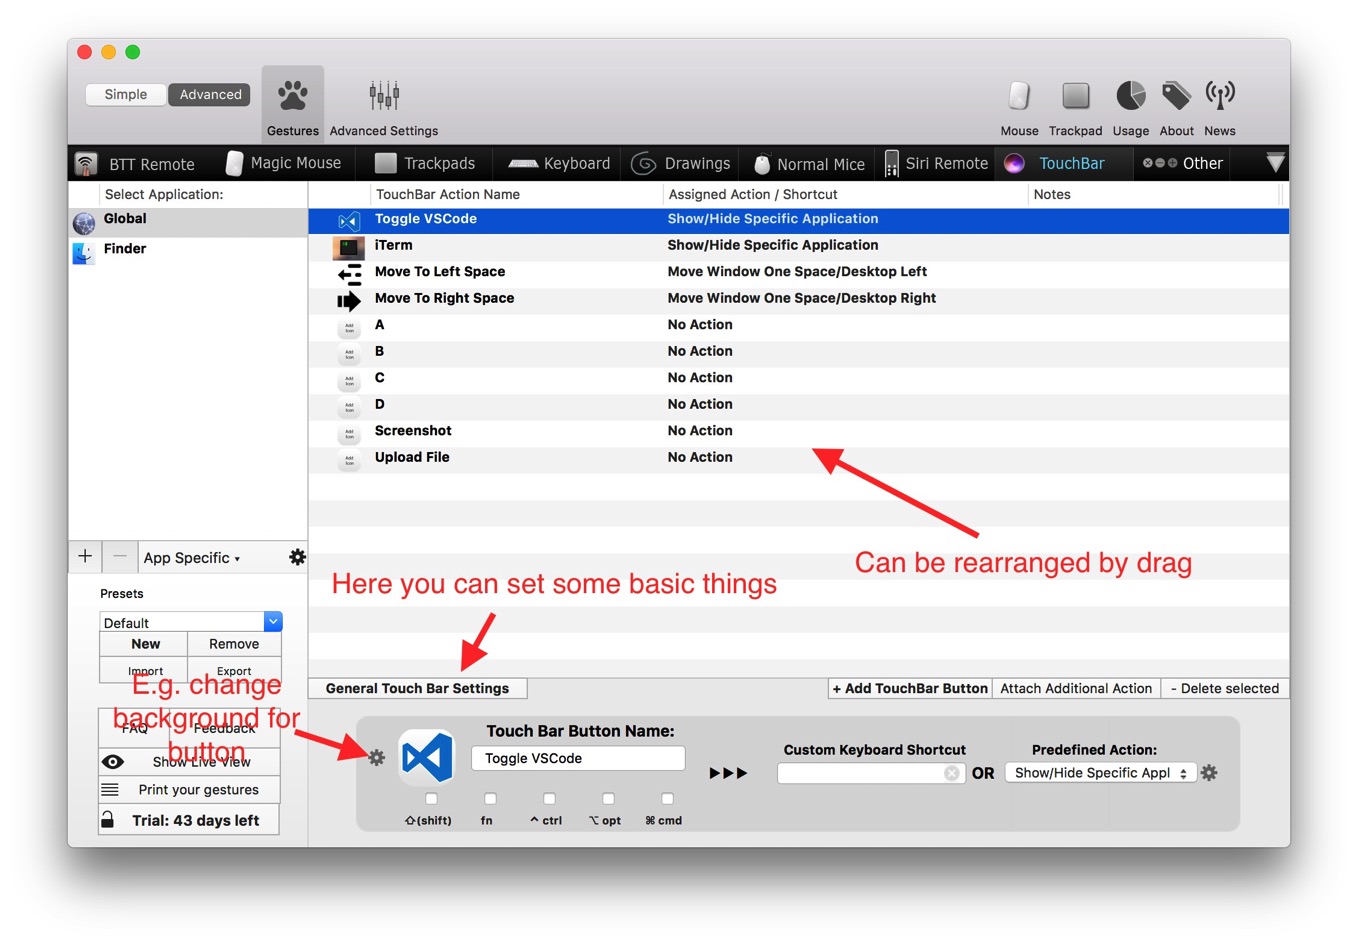Switch to the Trackpads tab
This screenshot has width=1358, height=944.
[x=425, y=163]
